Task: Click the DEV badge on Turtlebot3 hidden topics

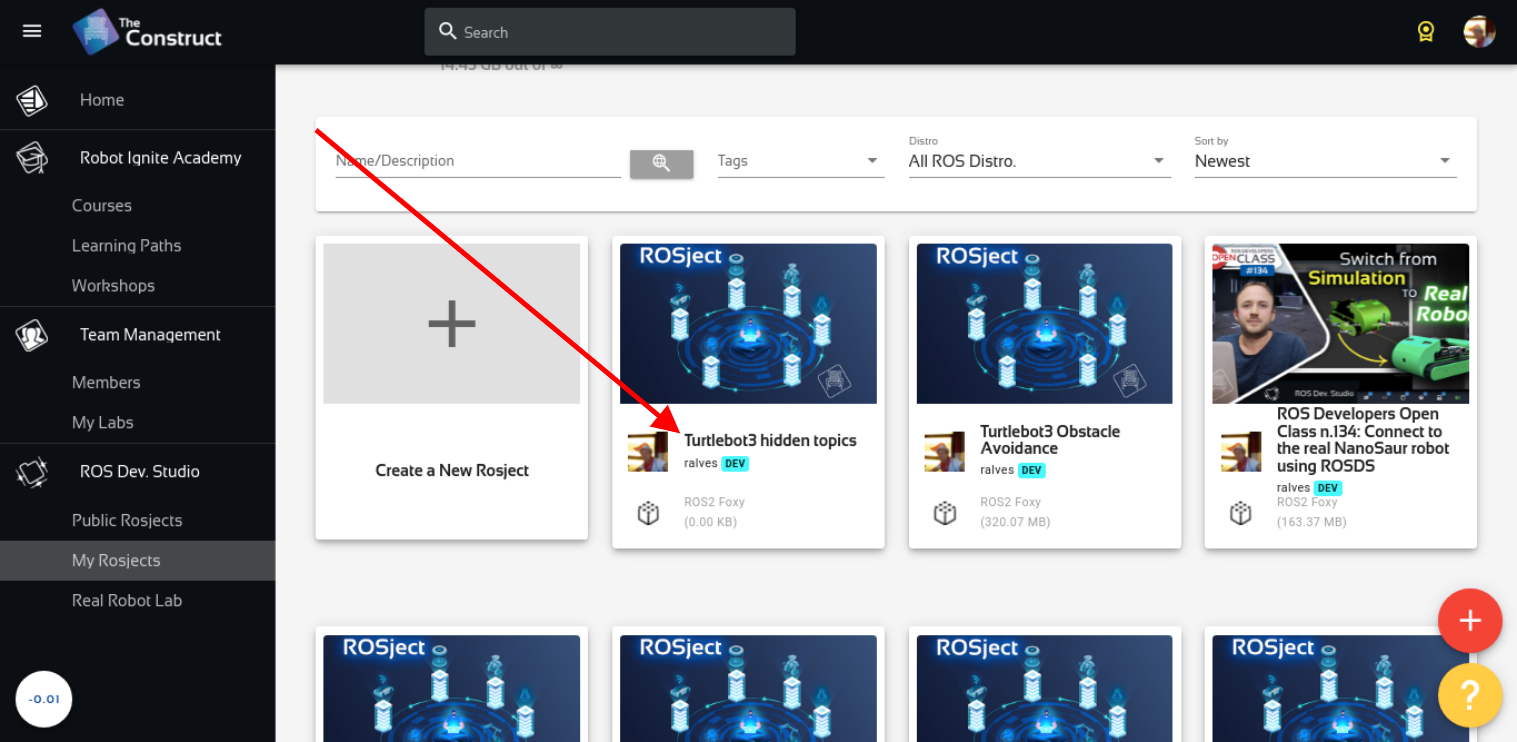Action: pos(735,464)
